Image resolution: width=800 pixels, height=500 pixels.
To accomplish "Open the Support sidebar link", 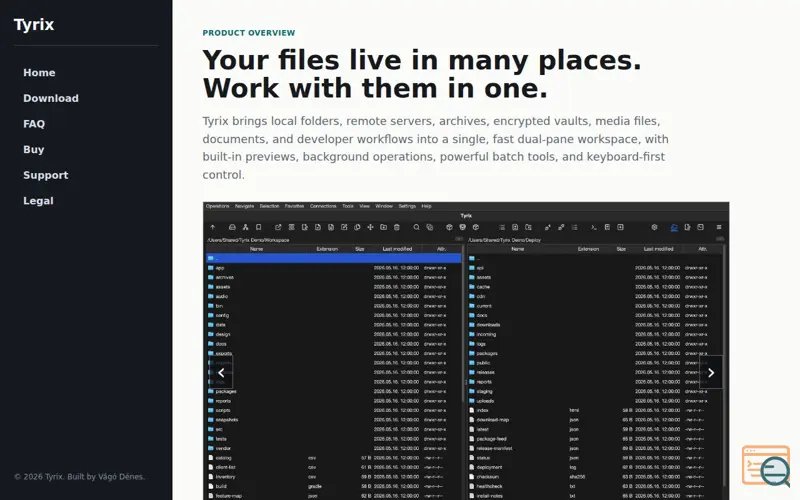I will (x=45, y=175).
